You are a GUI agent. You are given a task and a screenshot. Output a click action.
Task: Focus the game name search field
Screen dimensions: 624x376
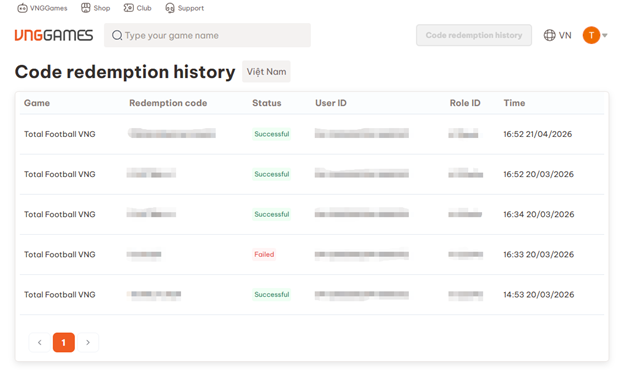tap(207, 35)
